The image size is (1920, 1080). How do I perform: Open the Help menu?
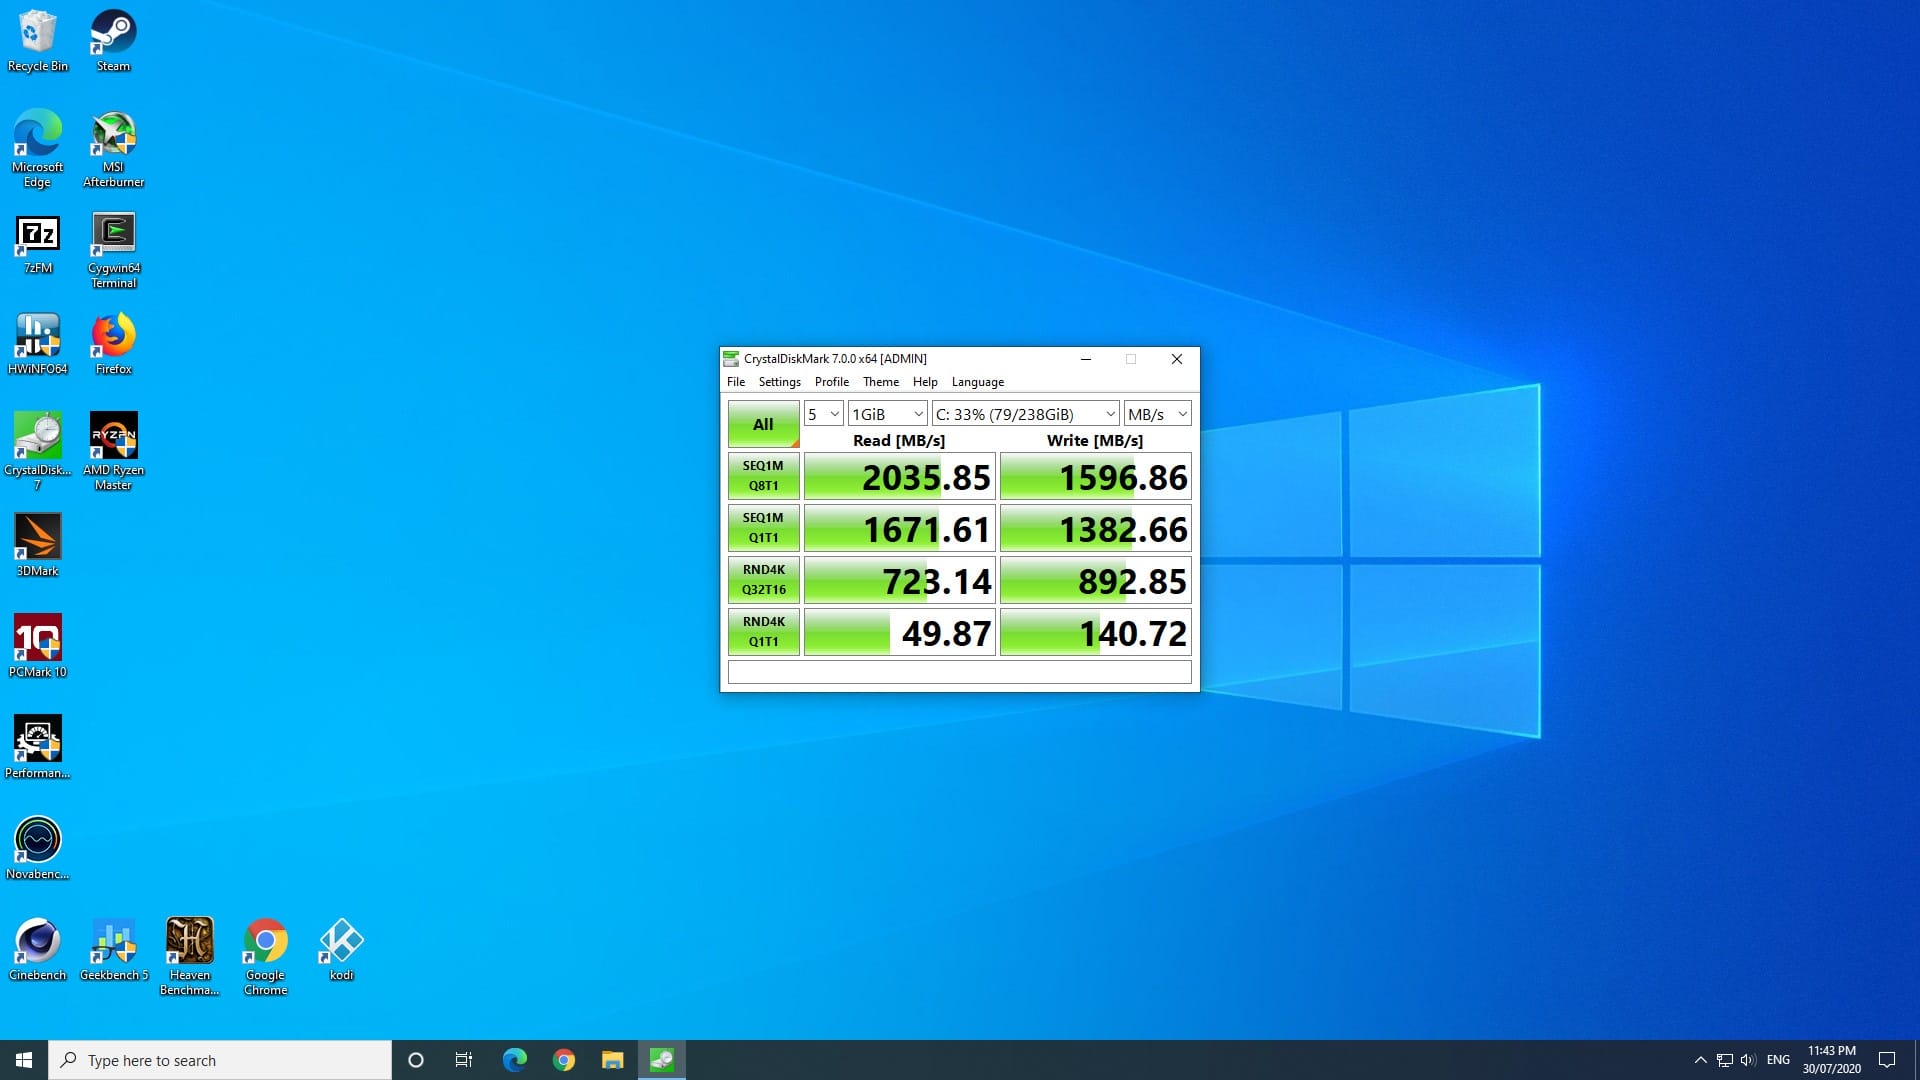pos(925,382)
